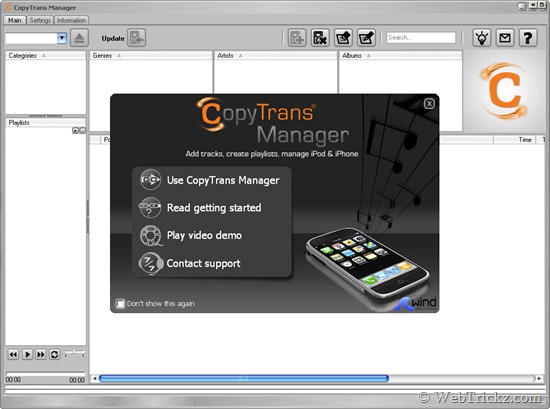Click the Update label
Screen dimensions: 550x409
113,38
